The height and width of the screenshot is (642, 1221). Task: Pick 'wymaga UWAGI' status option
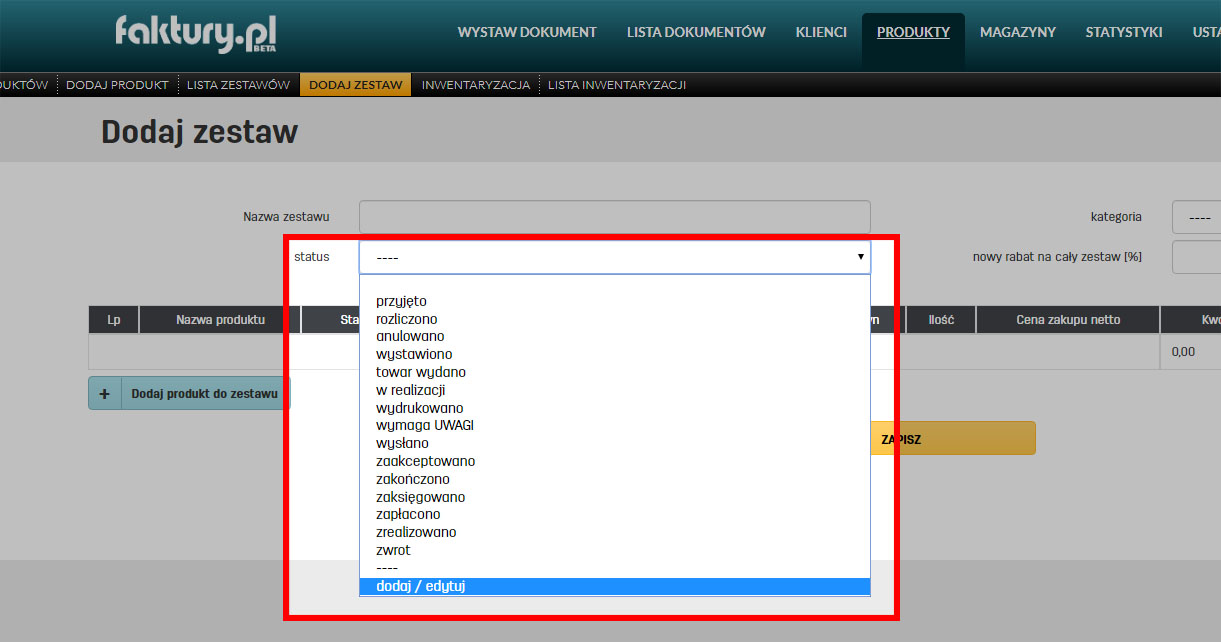(424, 425)
